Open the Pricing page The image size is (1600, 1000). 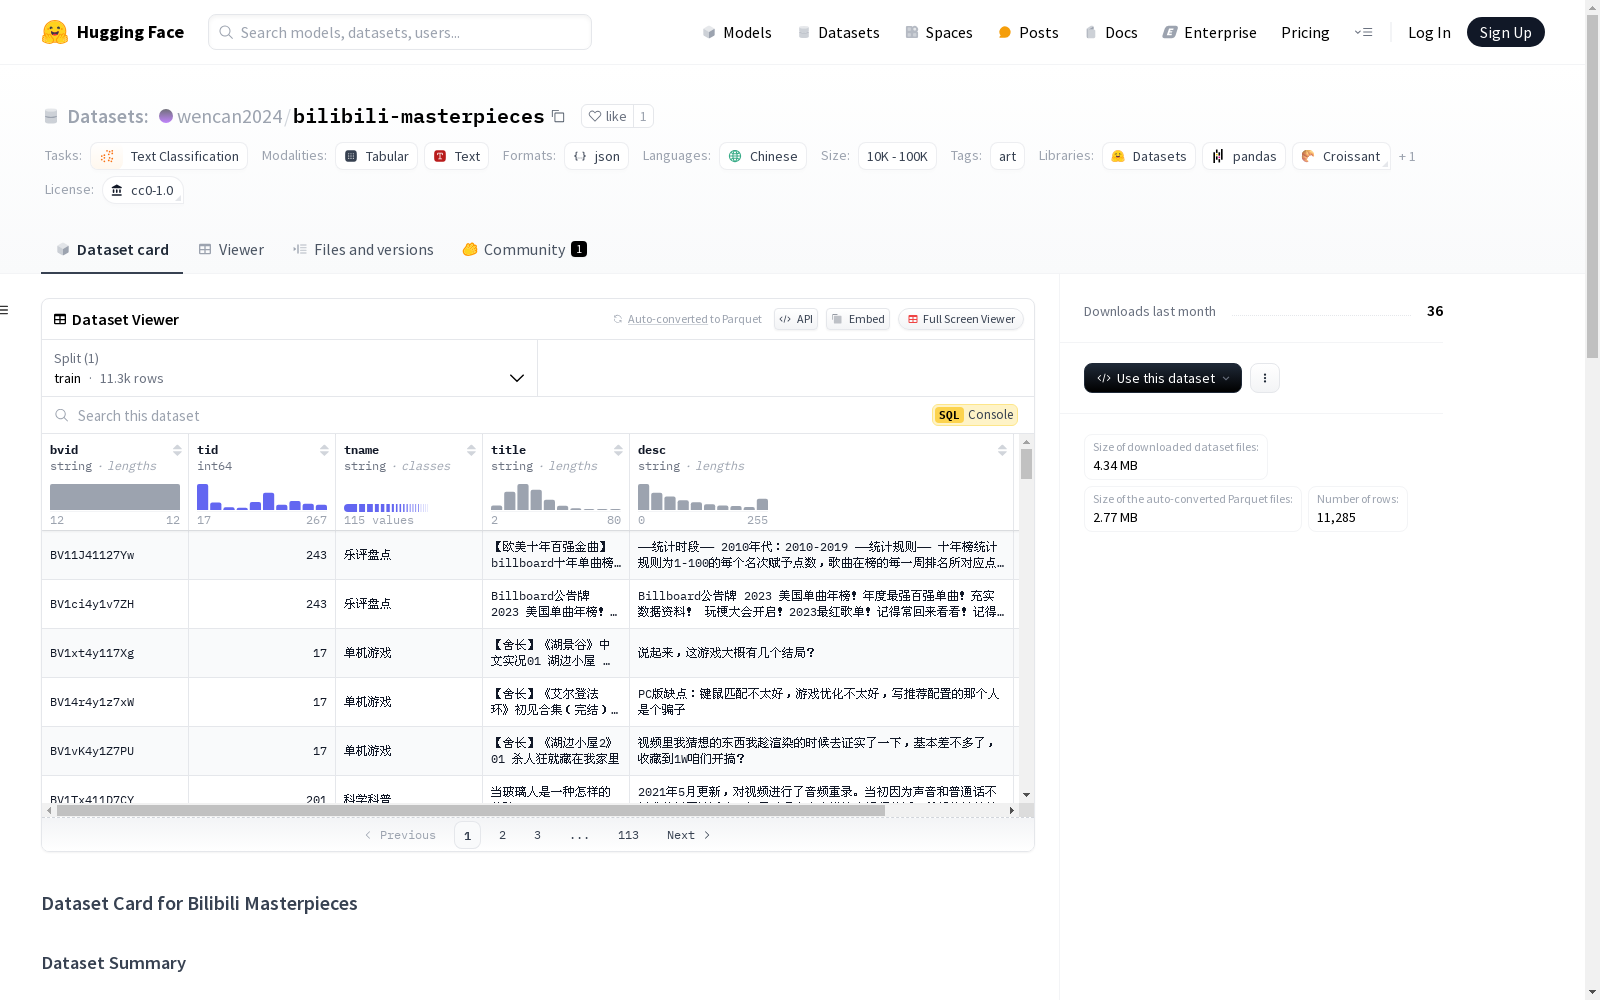click(x=1305, y=32)
